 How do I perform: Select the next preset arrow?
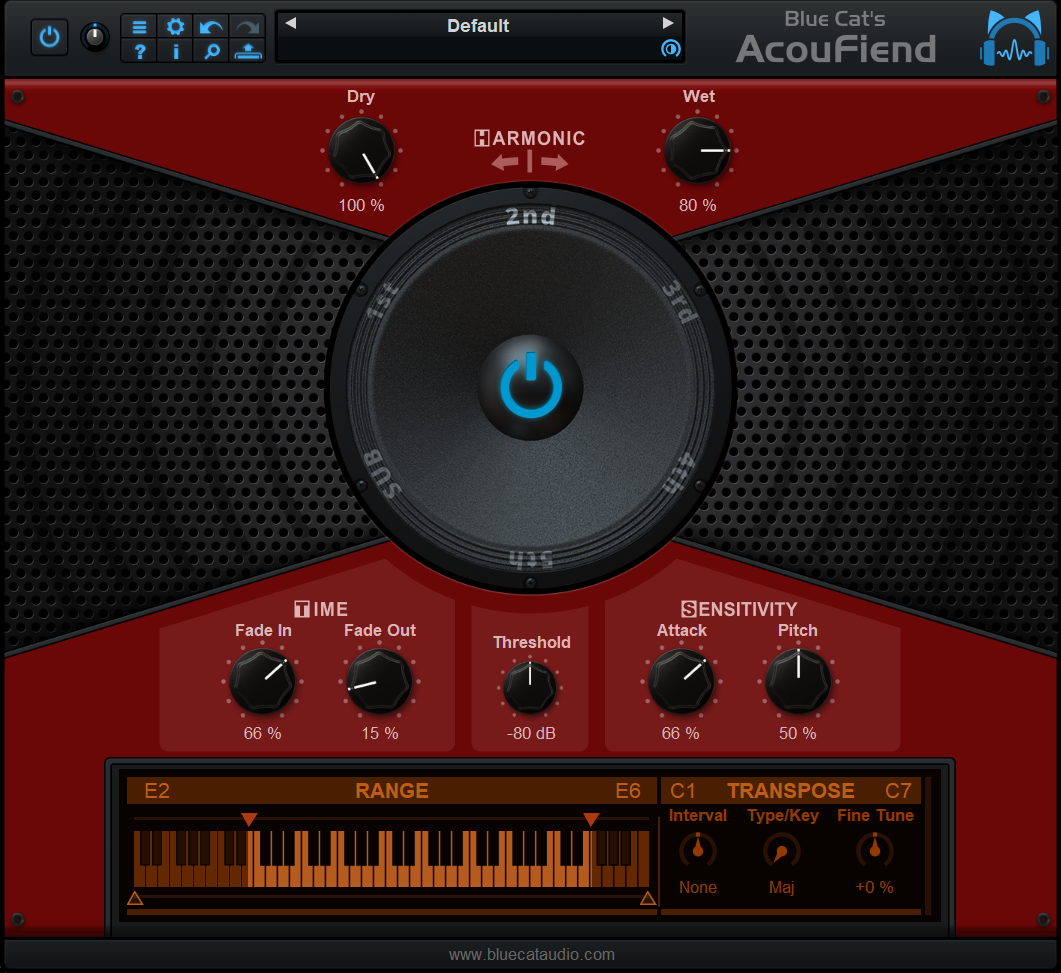tap(668, 24)
